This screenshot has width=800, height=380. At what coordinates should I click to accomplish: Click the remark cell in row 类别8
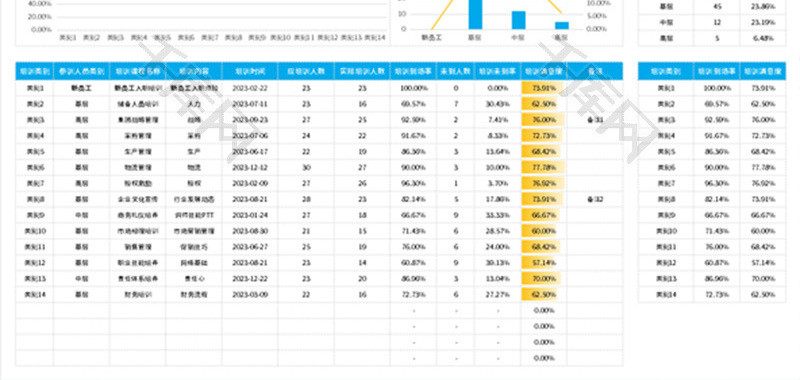click(594, 199)
